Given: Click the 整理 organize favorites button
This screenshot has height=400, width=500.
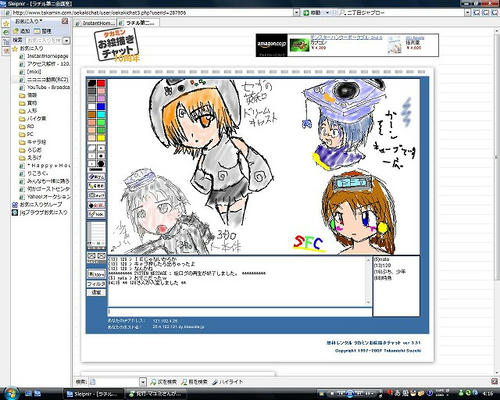Looking at the screenshot, I should (x=43, y=31).
